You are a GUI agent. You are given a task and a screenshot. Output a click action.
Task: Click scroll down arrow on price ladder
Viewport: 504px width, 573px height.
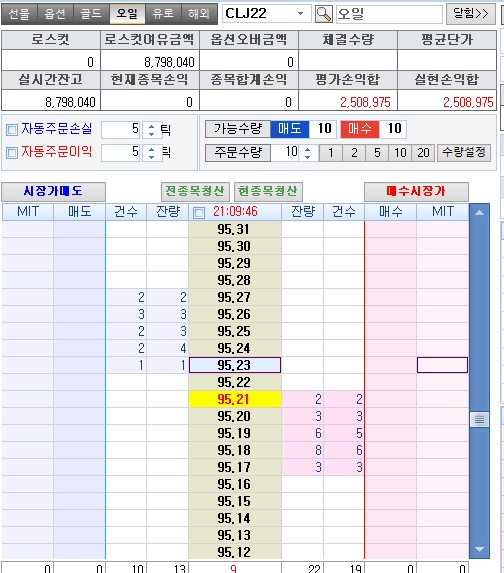(479, 549)
